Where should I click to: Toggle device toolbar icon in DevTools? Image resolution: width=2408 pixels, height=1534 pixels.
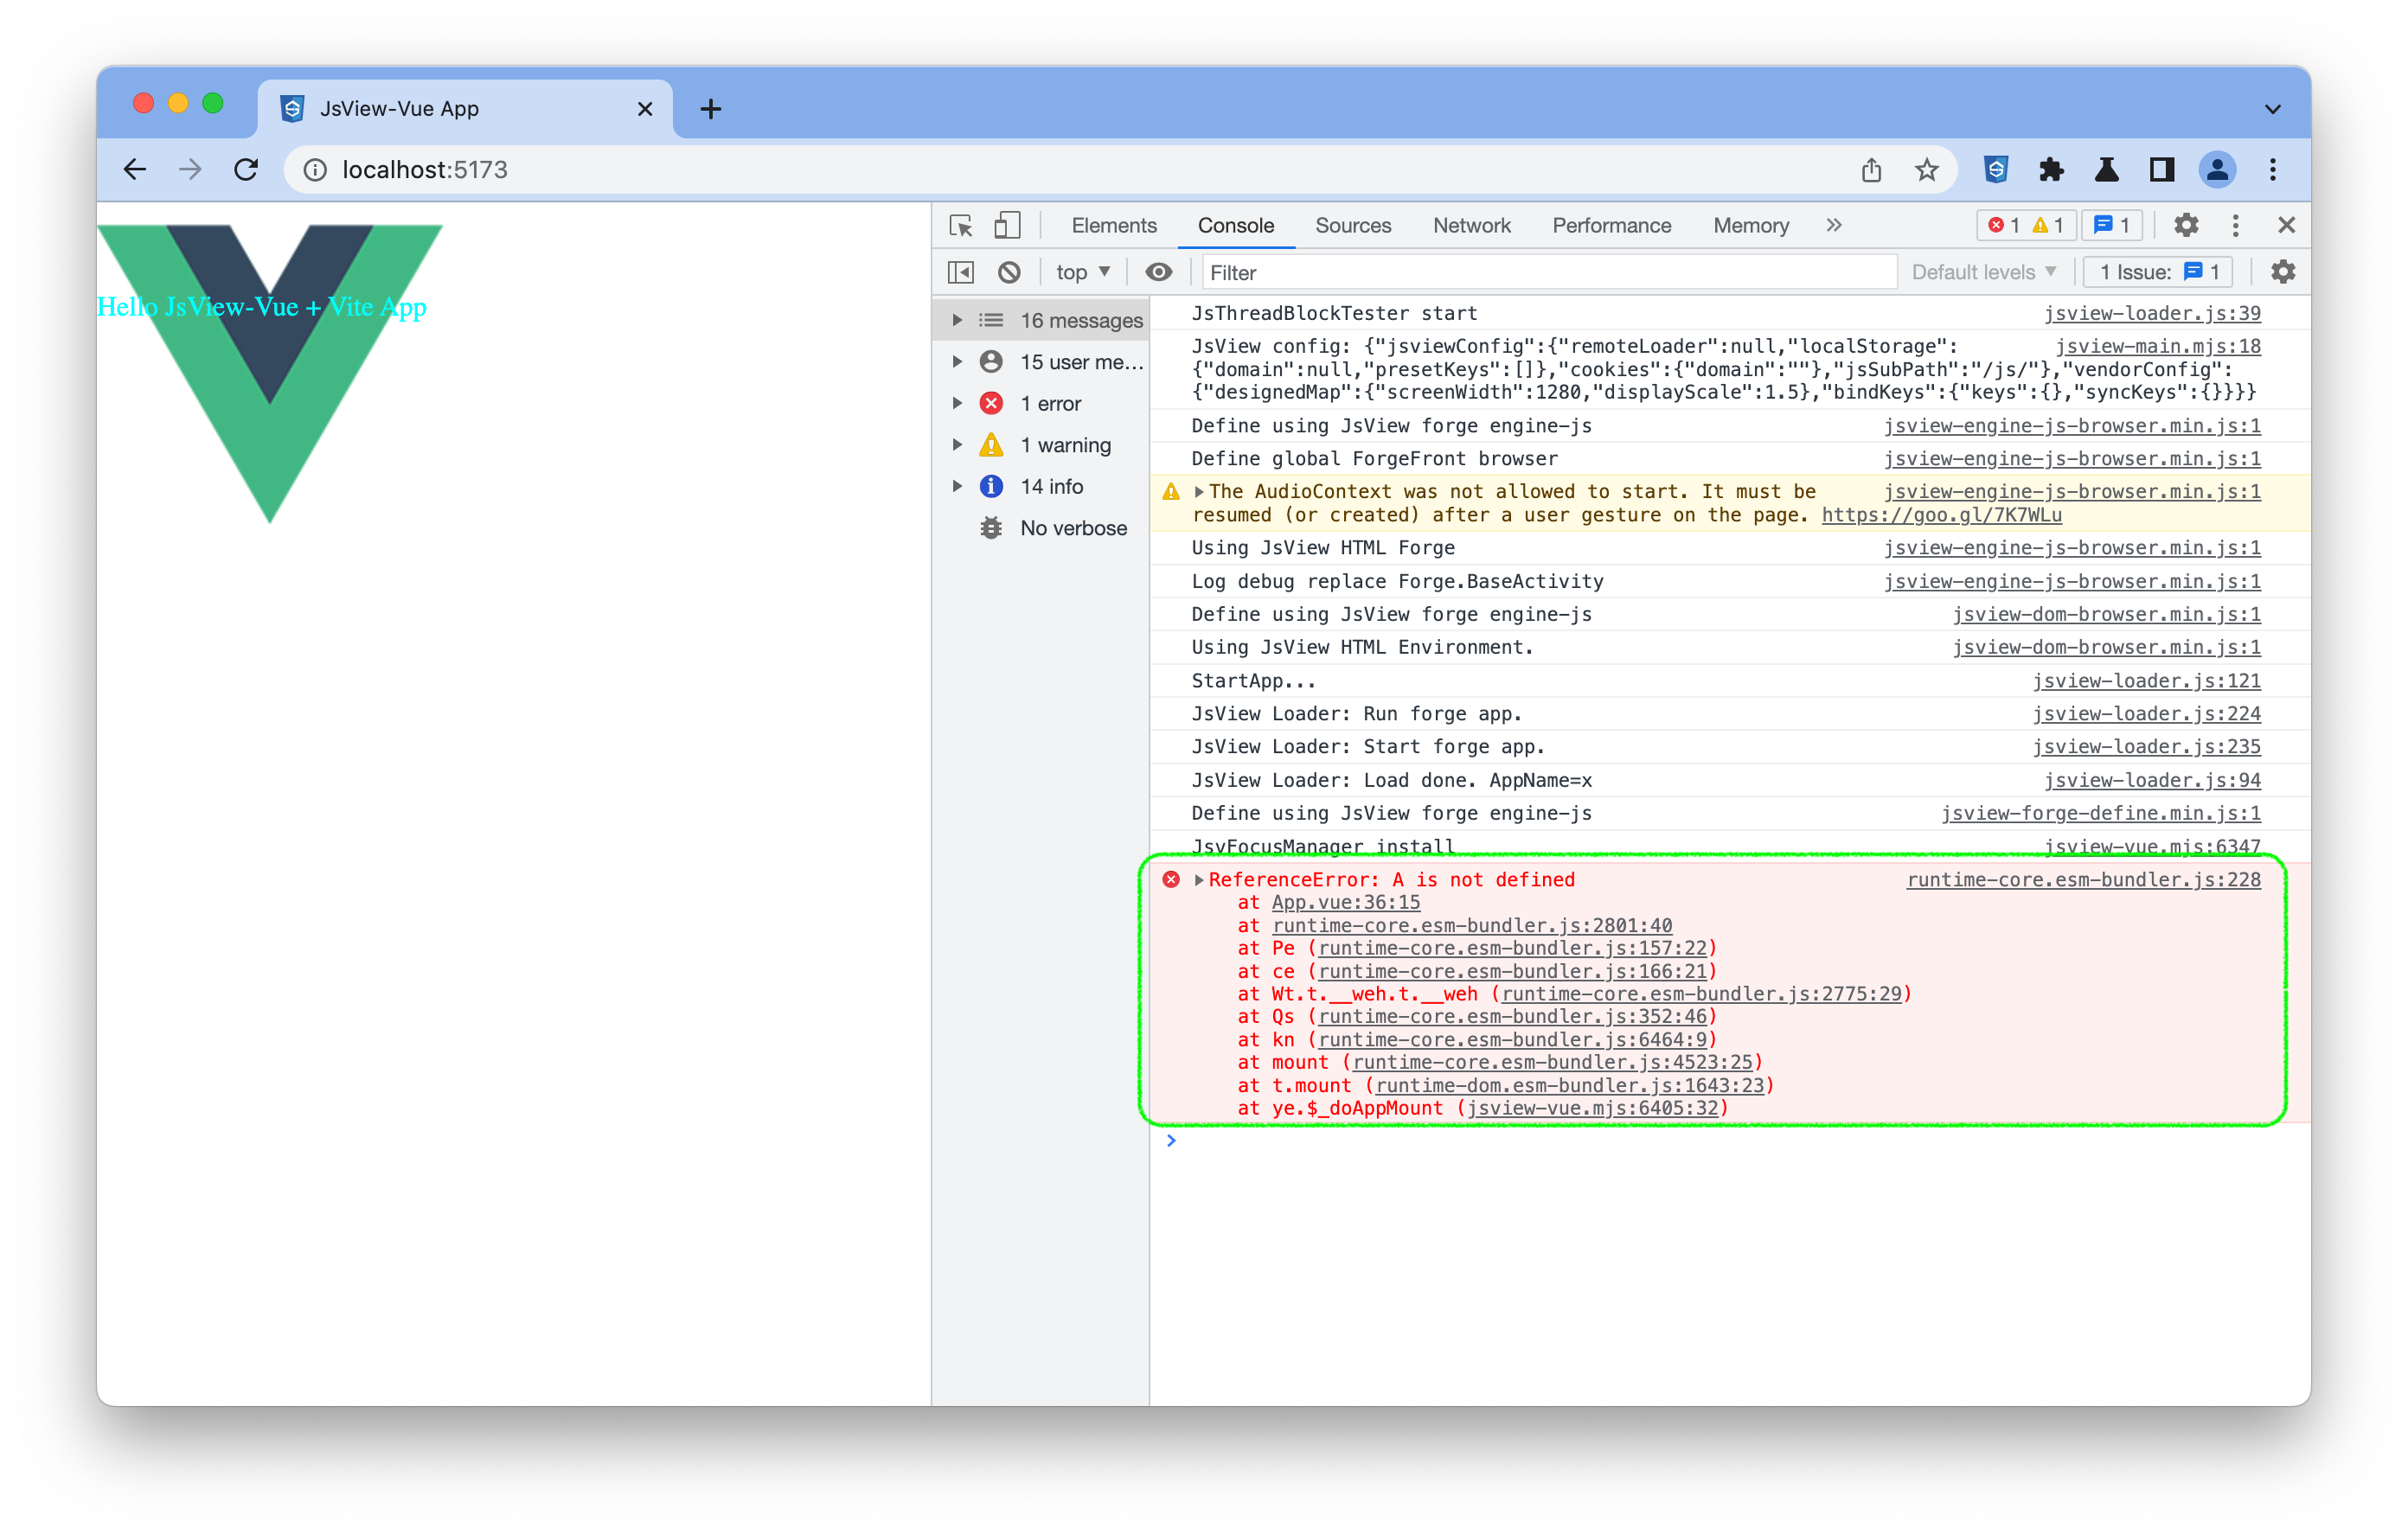coord(1007,225)
